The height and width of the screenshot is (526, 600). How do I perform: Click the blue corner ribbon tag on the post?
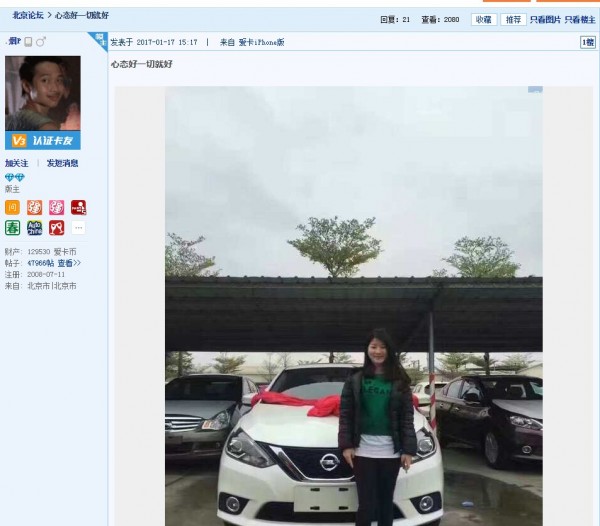99,40
